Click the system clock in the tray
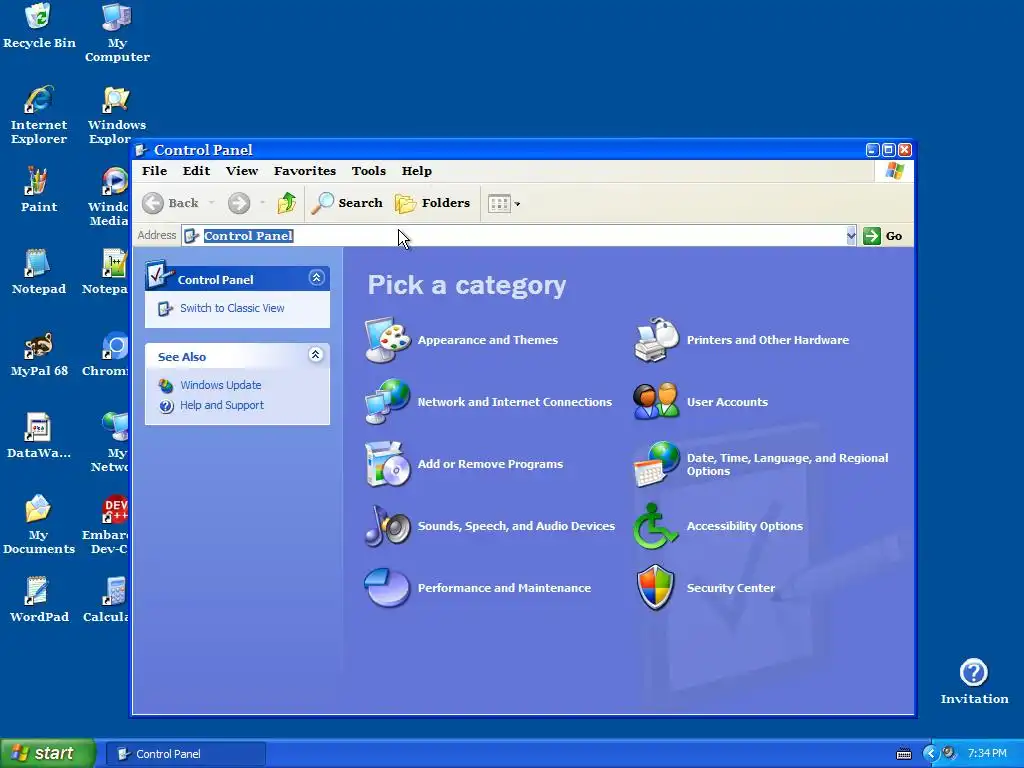 [x=987, y=753]
